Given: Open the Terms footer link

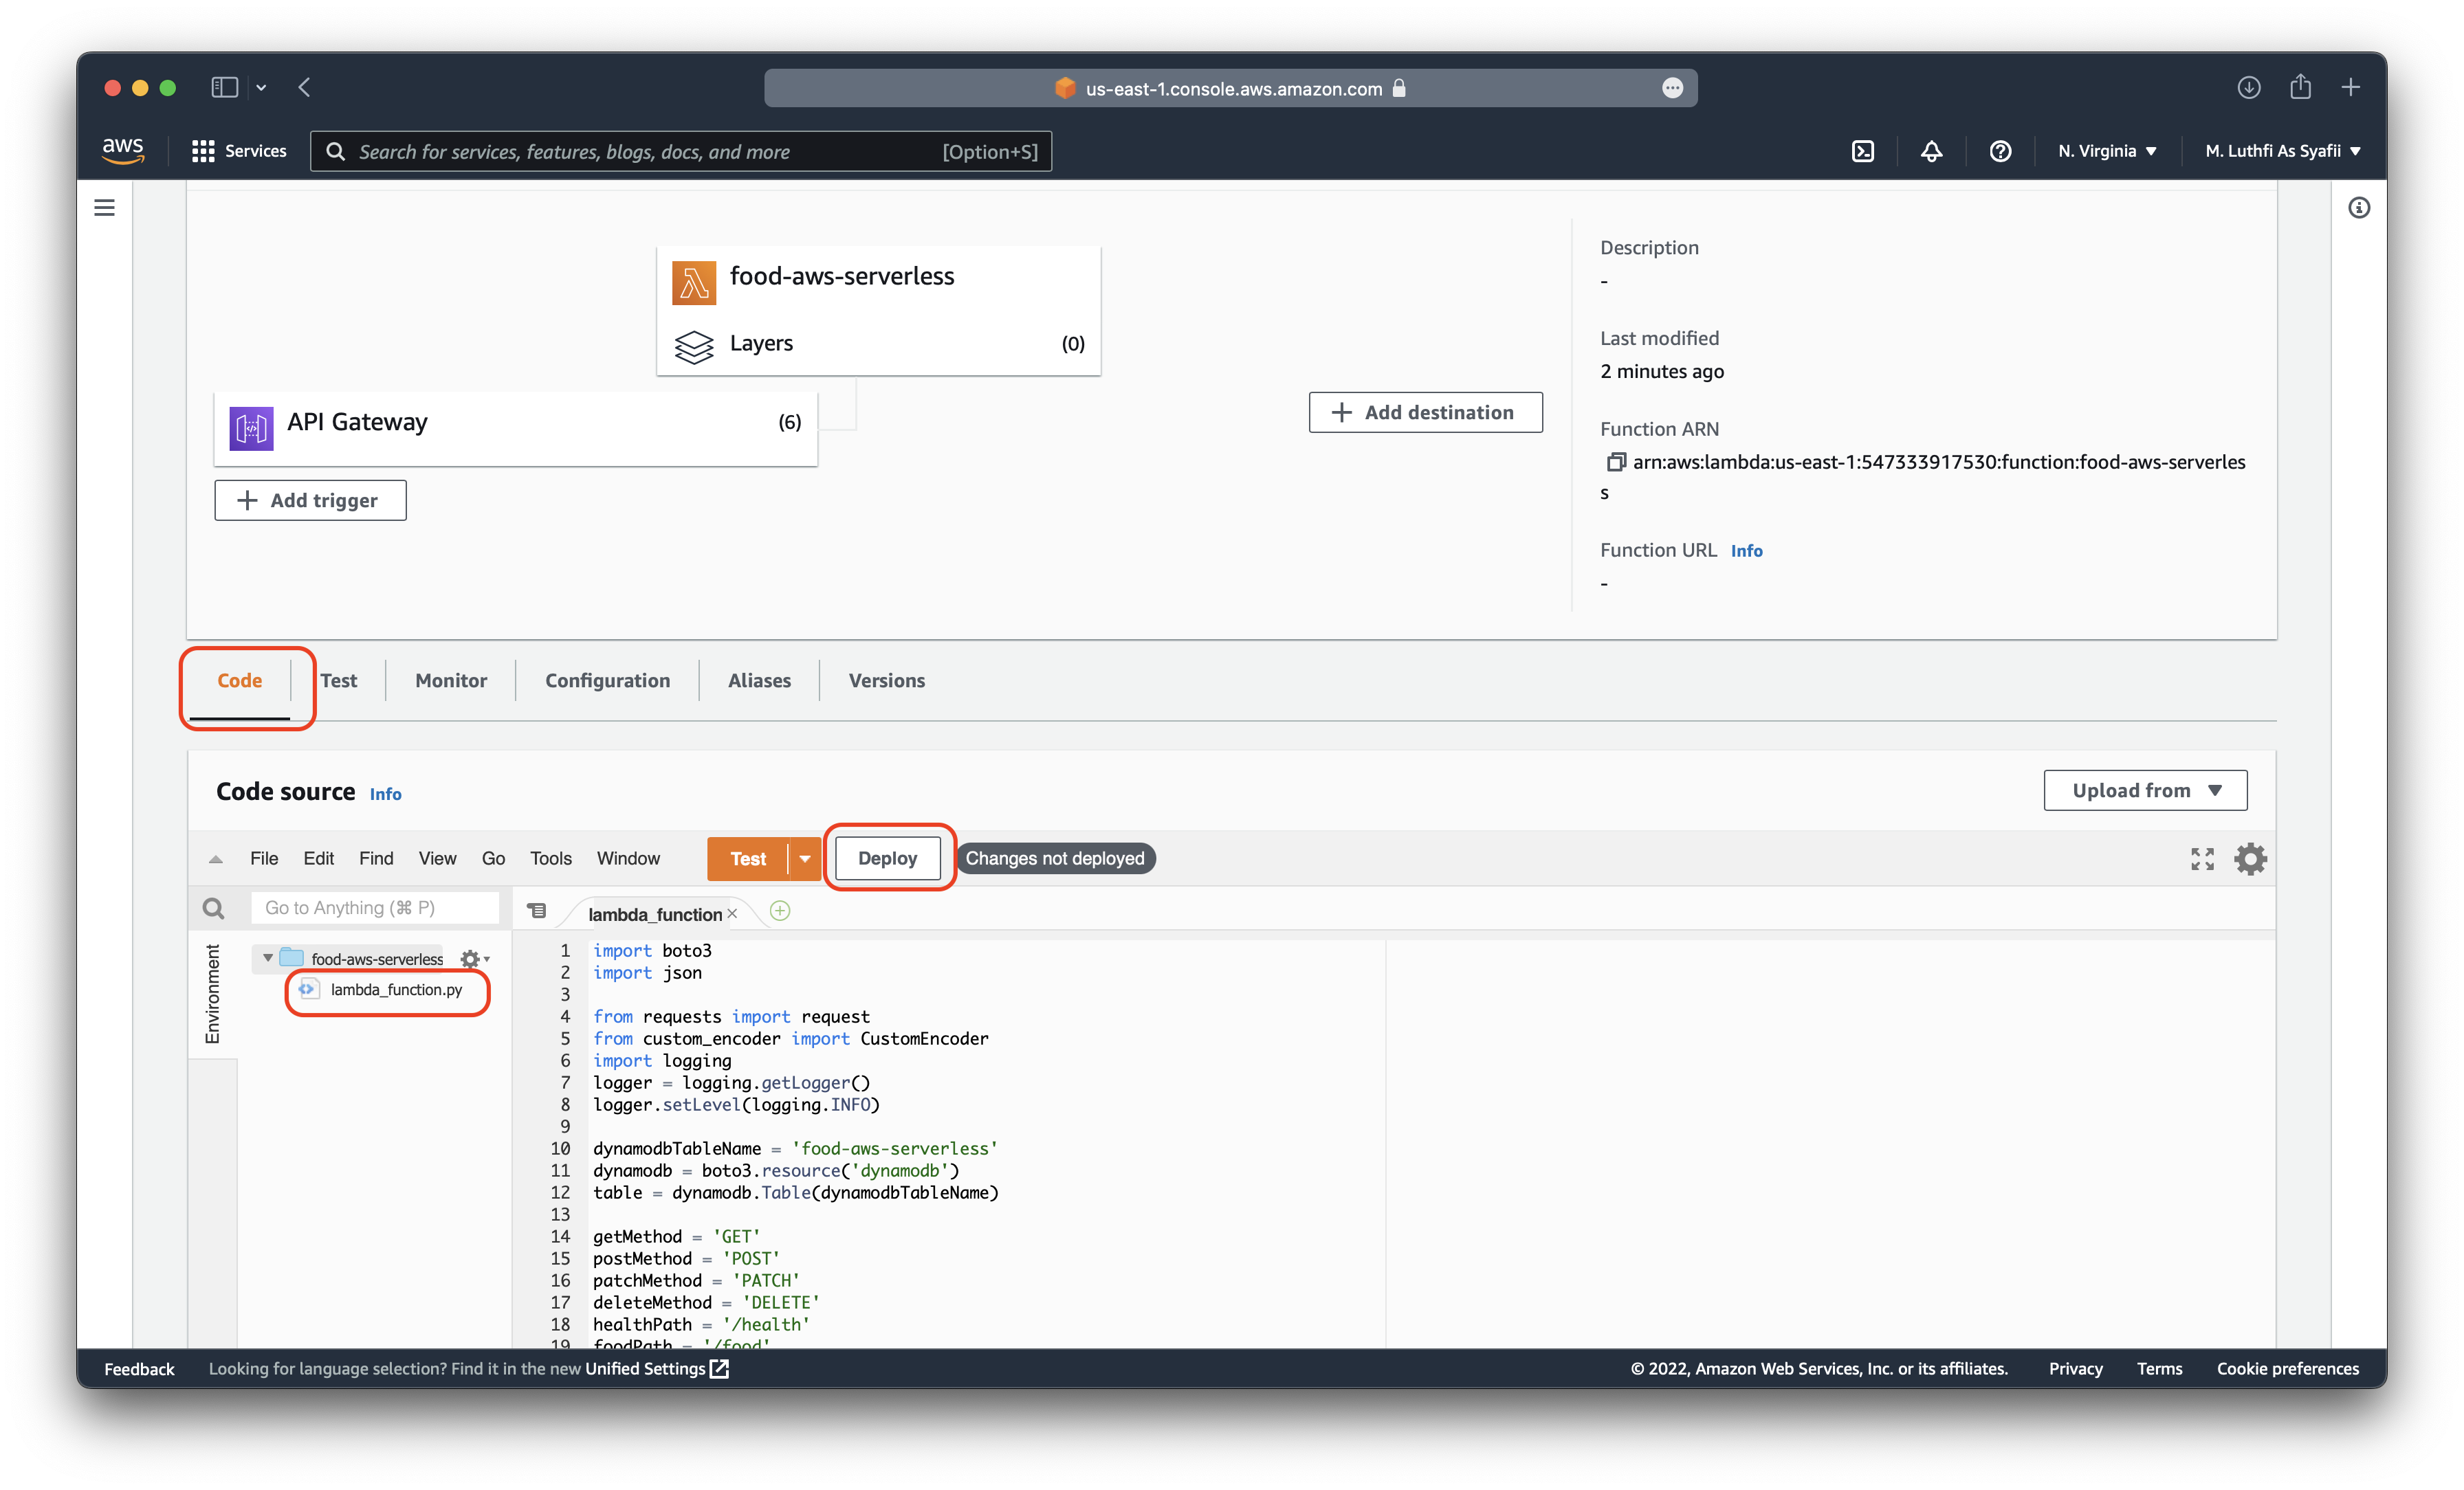Looking at the screenshot, I should 2159,1368.
